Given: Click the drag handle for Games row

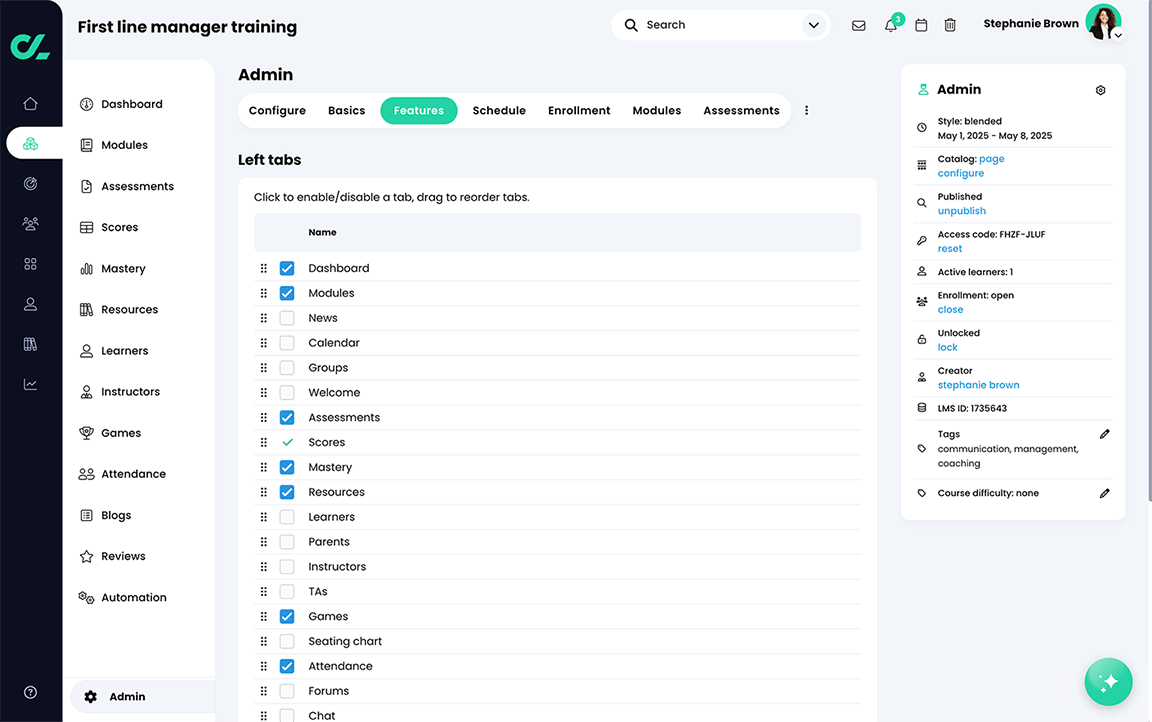Looking at the screenshot, I should coord(263,616).
